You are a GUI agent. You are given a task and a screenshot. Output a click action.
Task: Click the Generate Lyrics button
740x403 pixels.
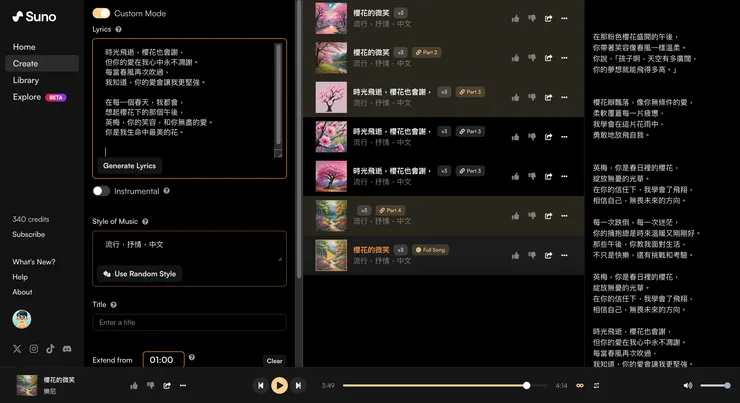click(129, 166)
